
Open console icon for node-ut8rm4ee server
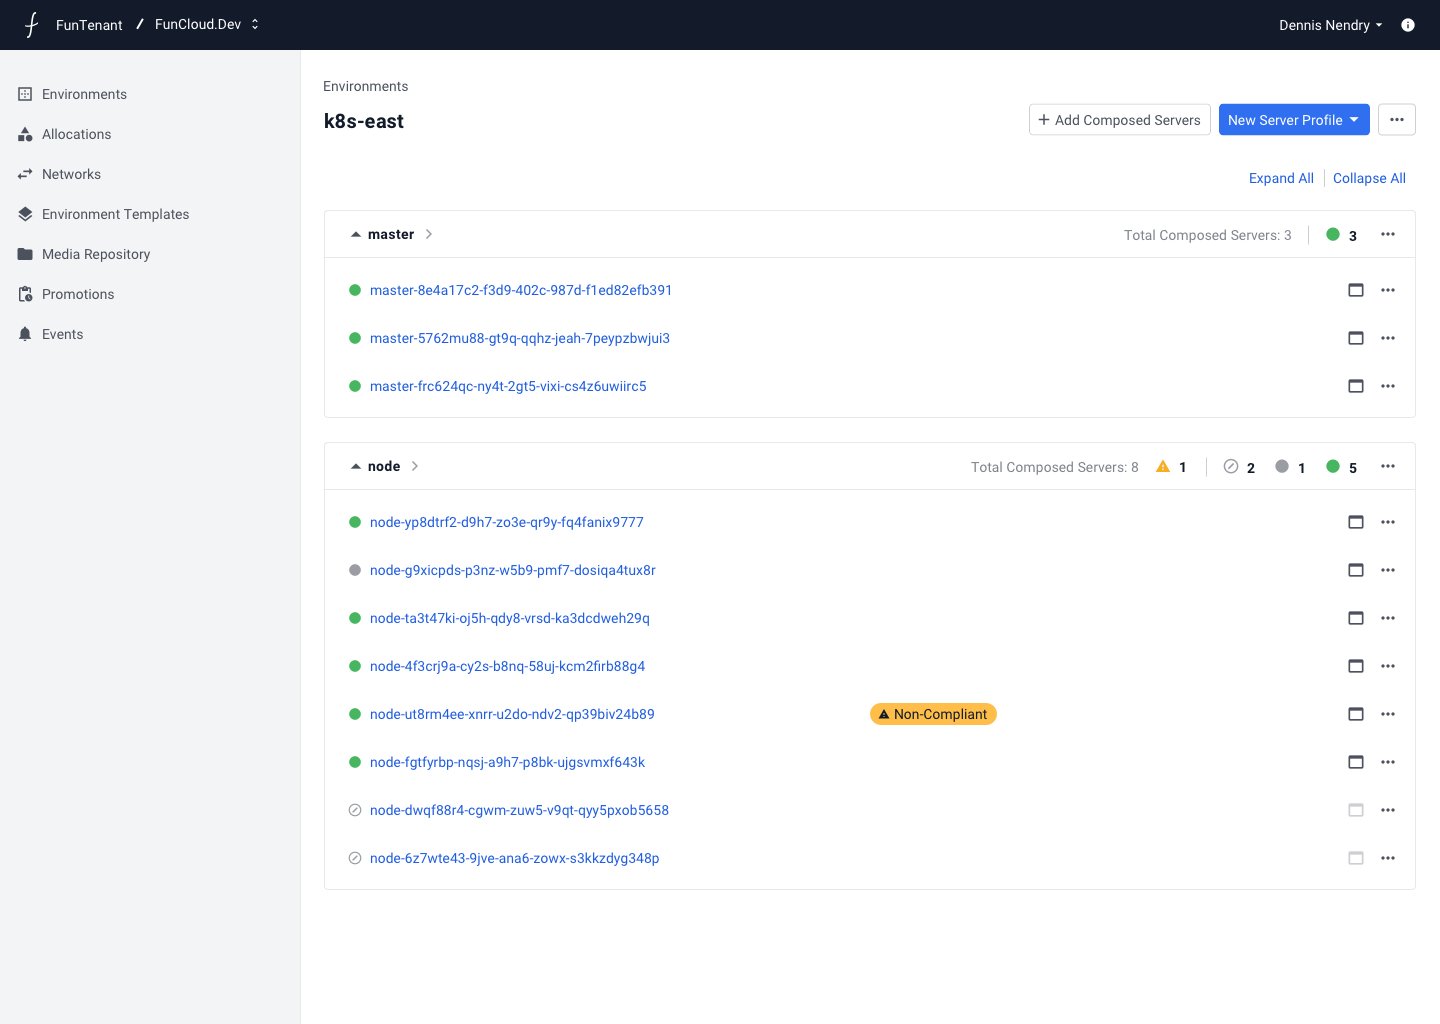(x=1355, y=714)
